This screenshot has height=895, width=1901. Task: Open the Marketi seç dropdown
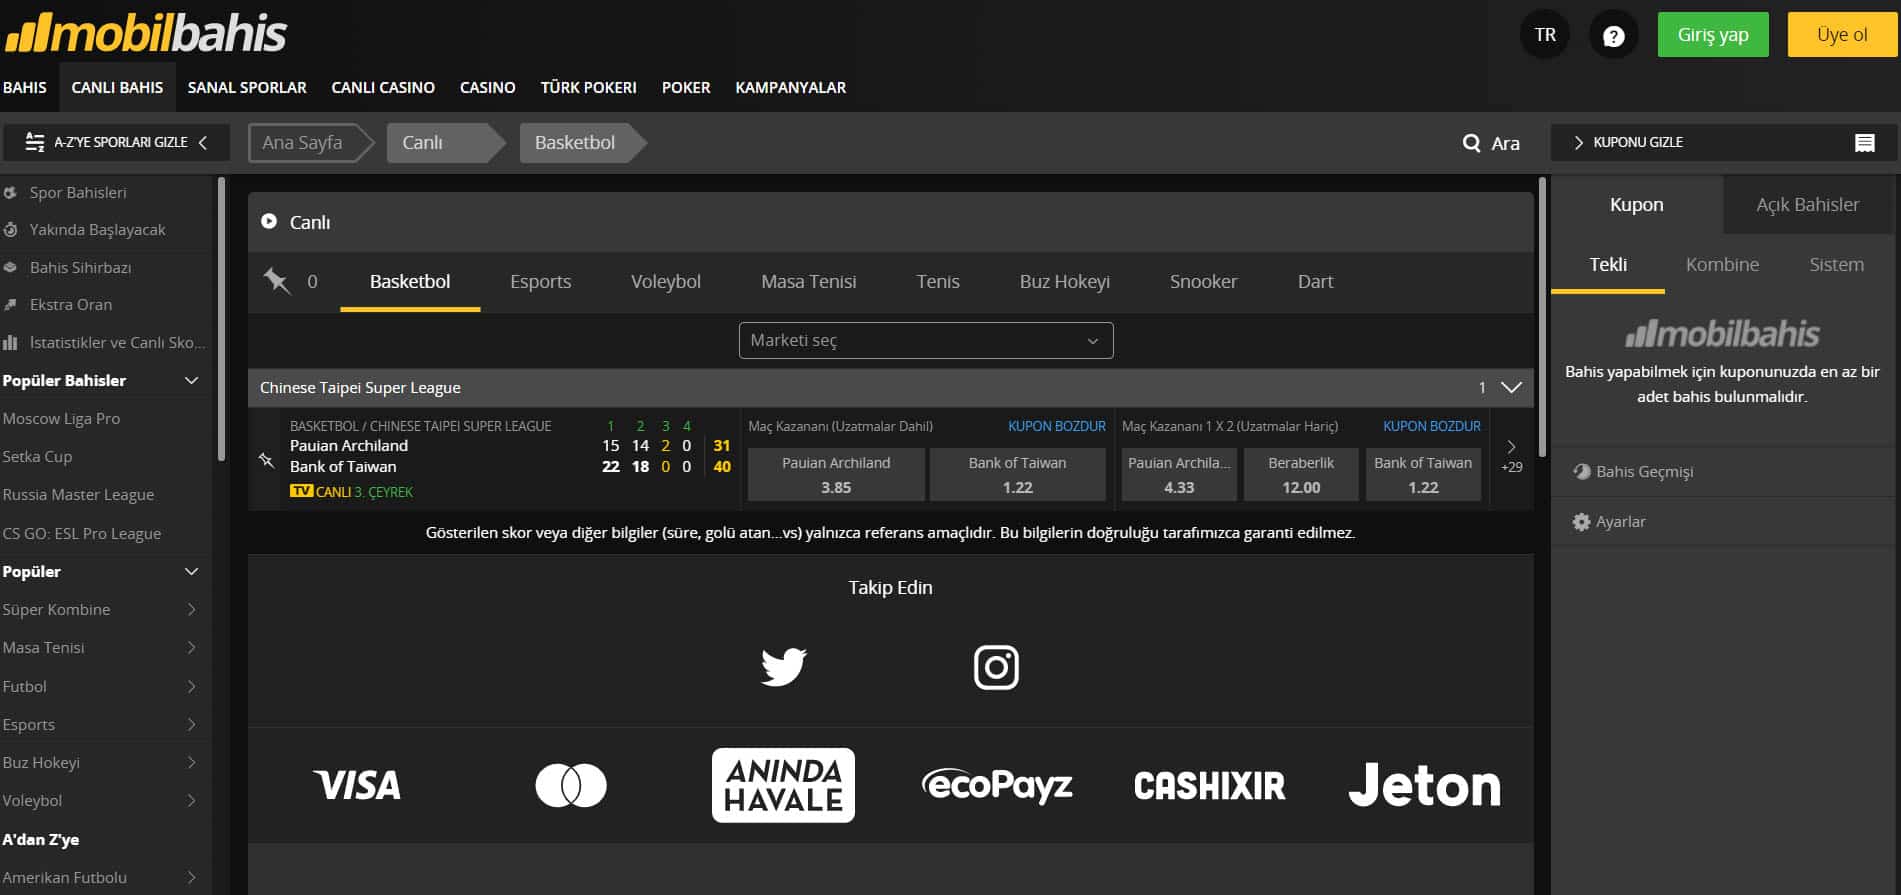[x=926, y=340]
